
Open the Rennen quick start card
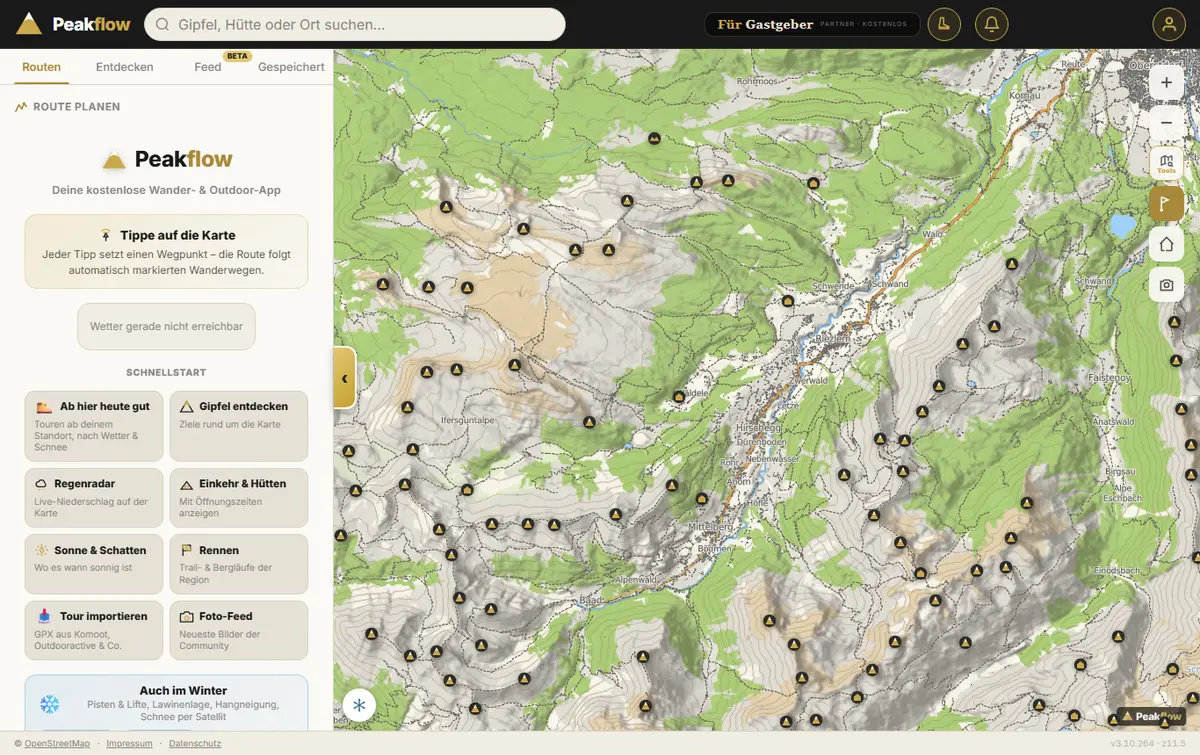[x=238, y=564]
